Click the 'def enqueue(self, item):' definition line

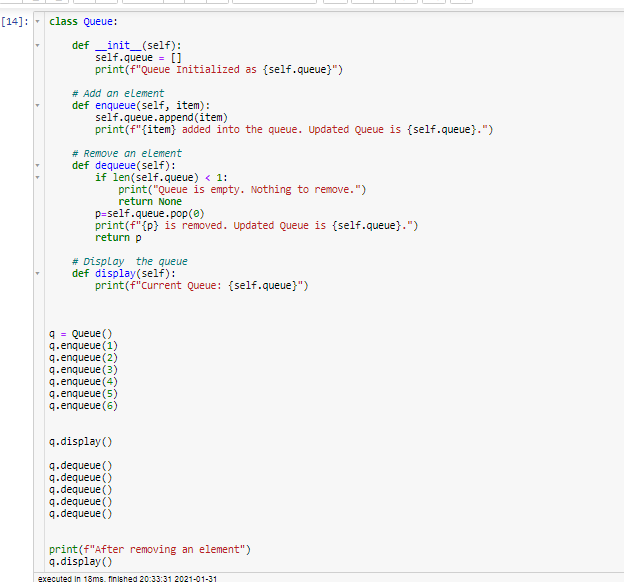tap(141, 105)
